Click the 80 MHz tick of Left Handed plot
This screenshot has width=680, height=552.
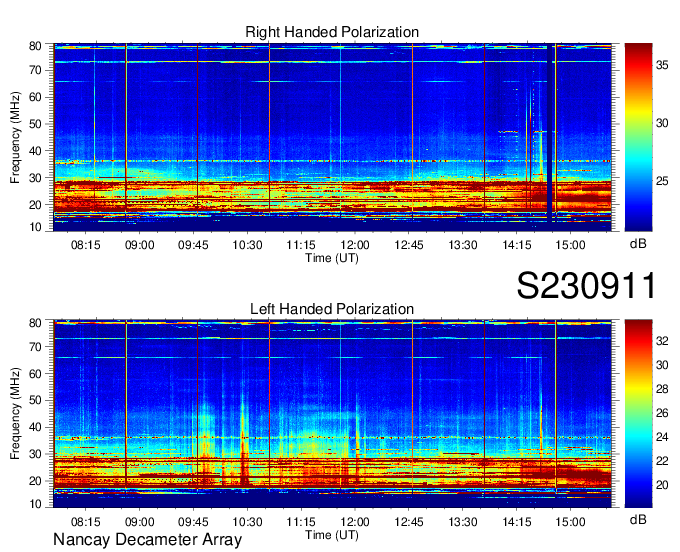point(35,323)
